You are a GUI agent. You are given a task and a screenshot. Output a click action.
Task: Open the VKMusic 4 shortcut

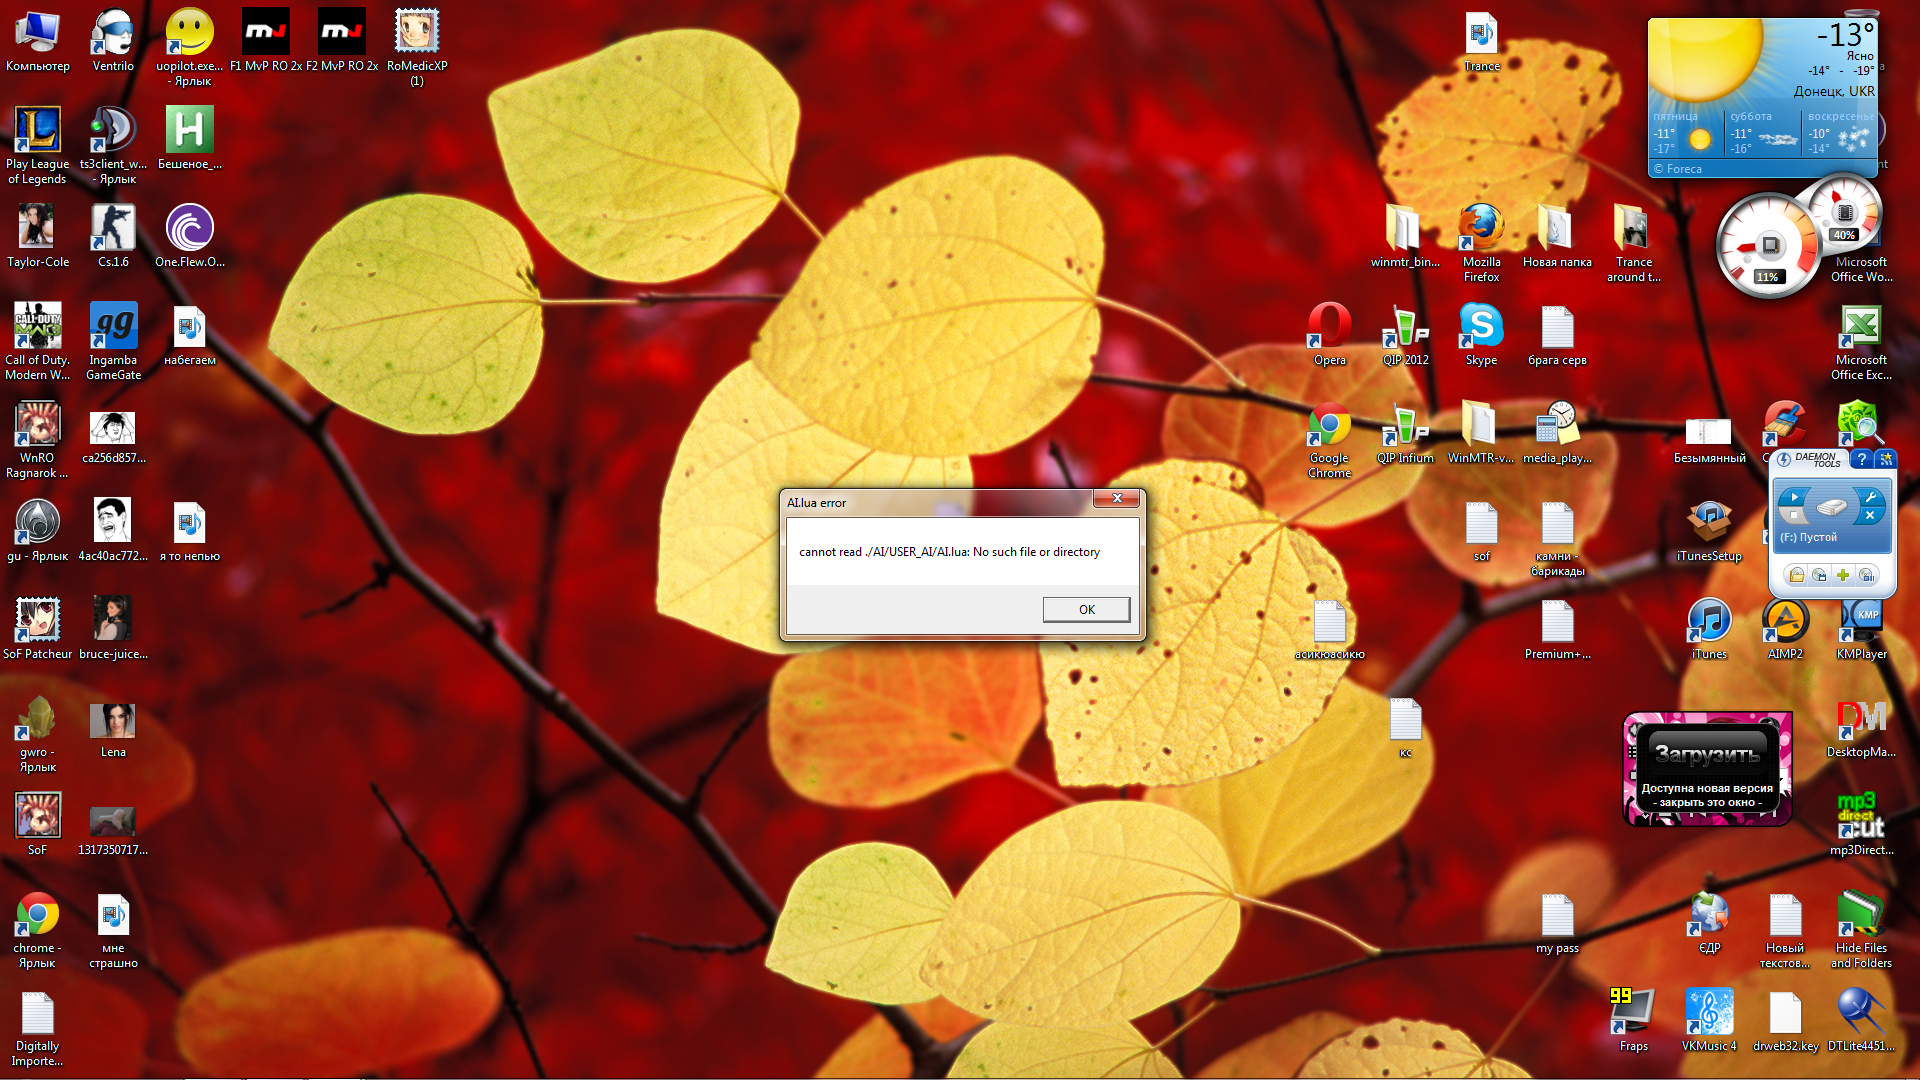pos(1709,1020)
